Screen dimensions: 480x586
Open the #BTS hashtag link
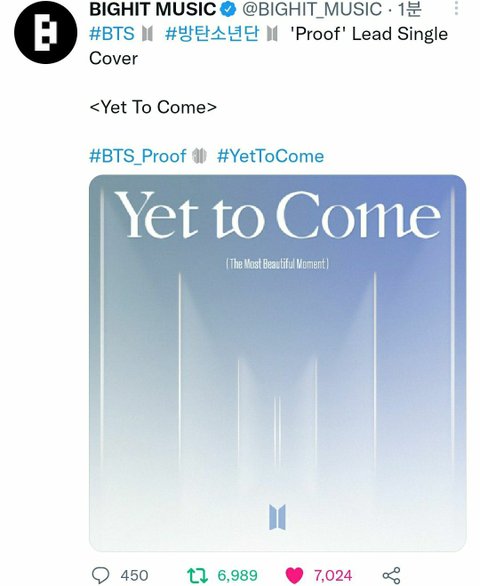(x=112, y=34)
